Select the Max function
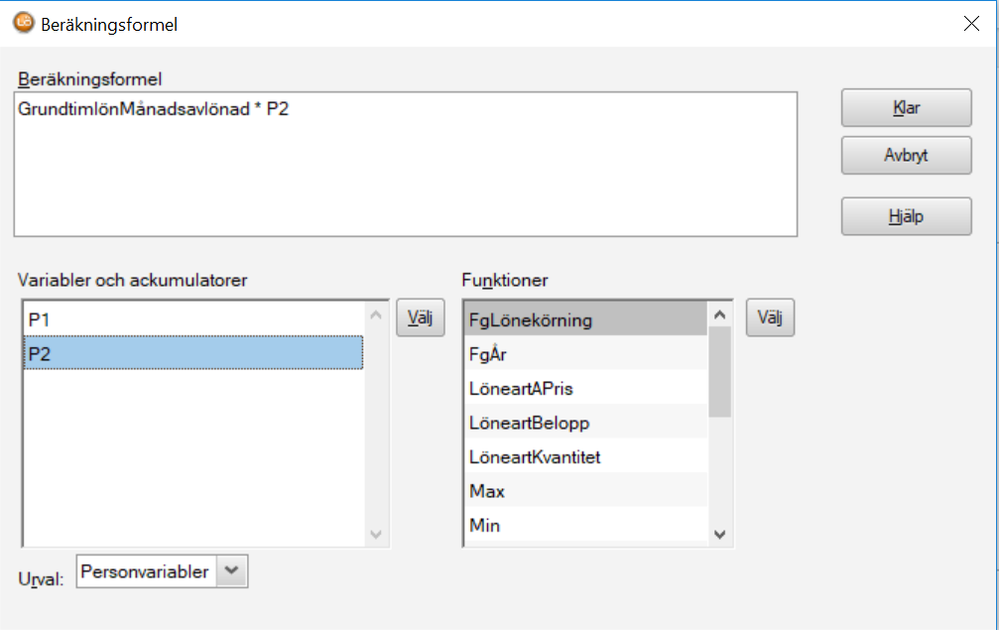Screen dimensions: 999x630 [x=585, y=491]
